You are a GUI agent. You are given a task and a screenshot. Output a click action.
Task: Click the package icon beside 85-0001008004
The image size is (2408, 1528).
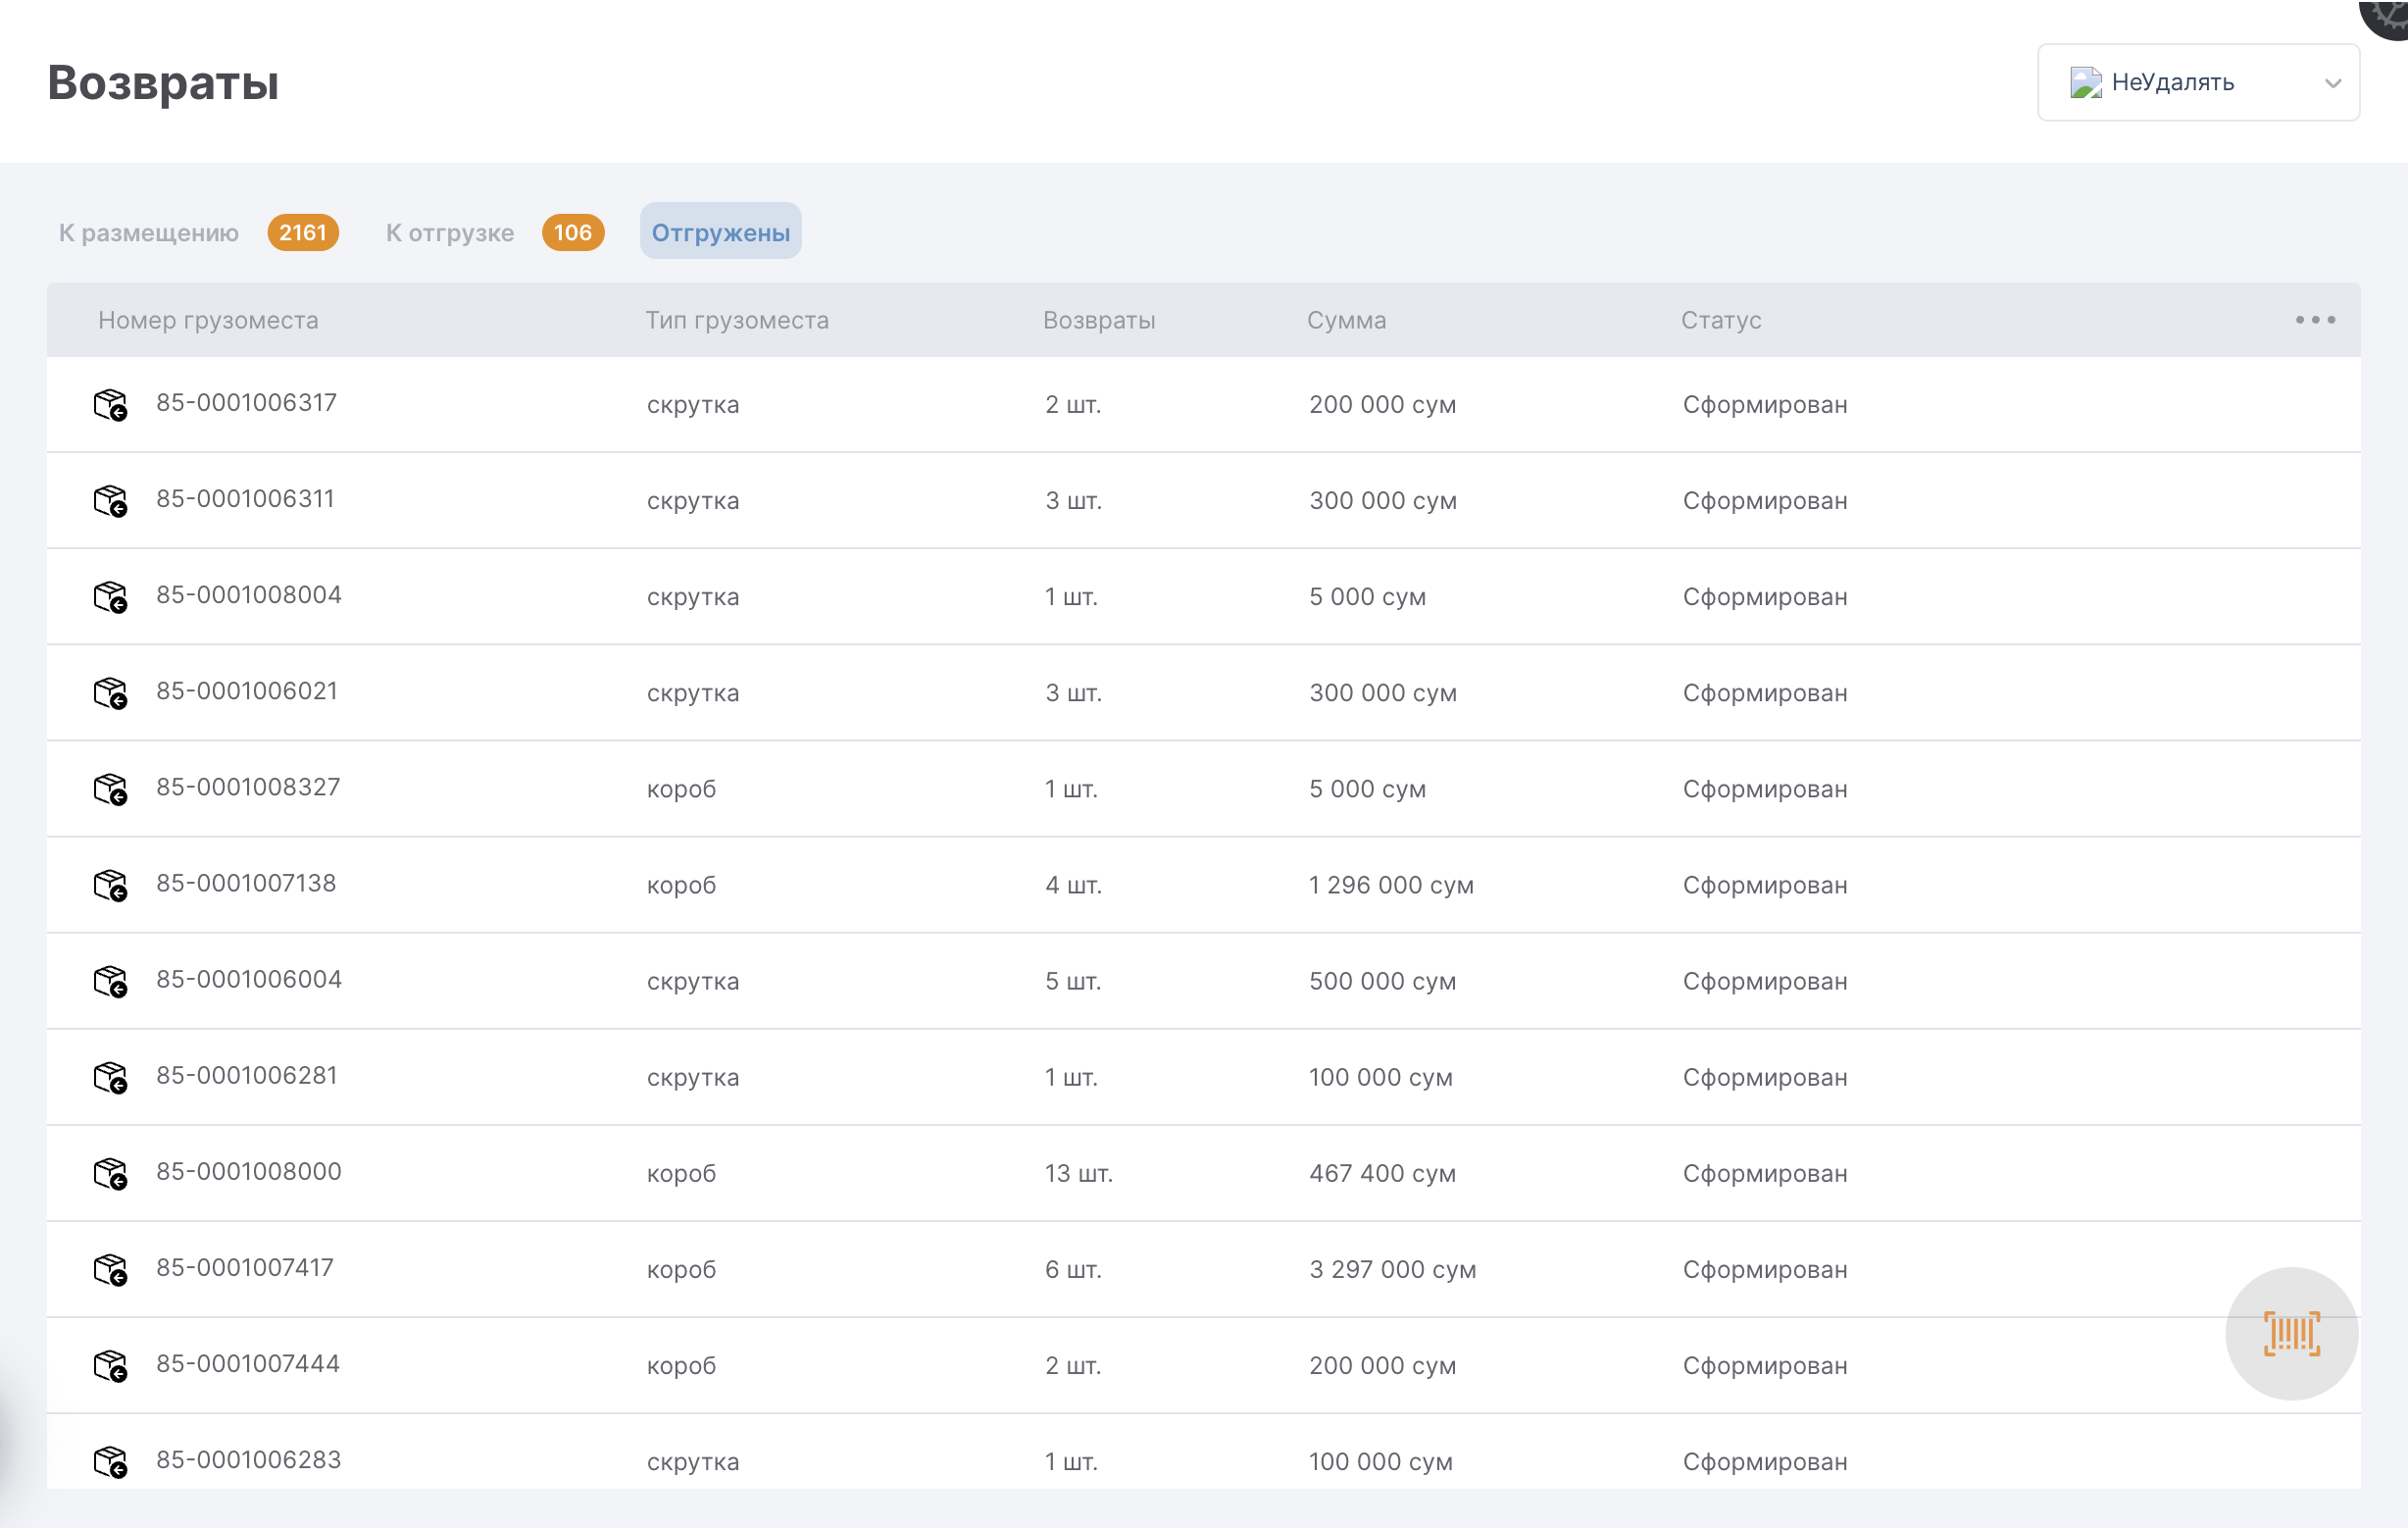point(110,597)
